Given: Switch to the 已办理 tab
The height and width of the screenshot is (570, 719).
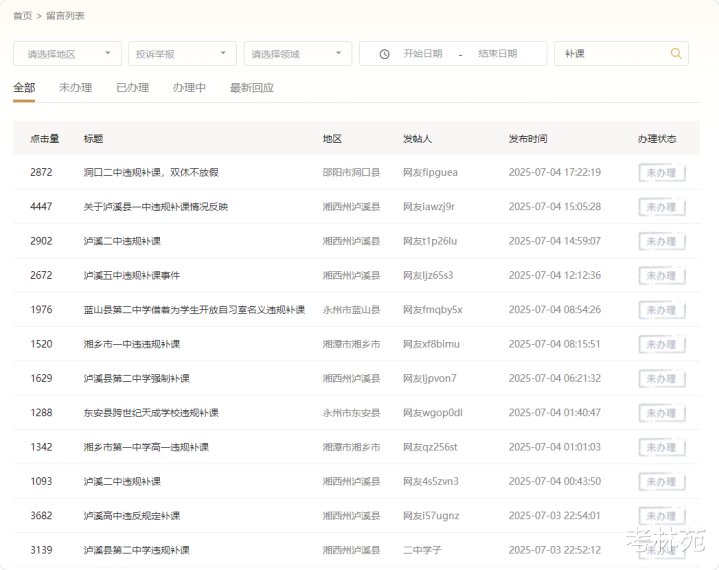Looking at the screenshot, I should coord(133,88).
